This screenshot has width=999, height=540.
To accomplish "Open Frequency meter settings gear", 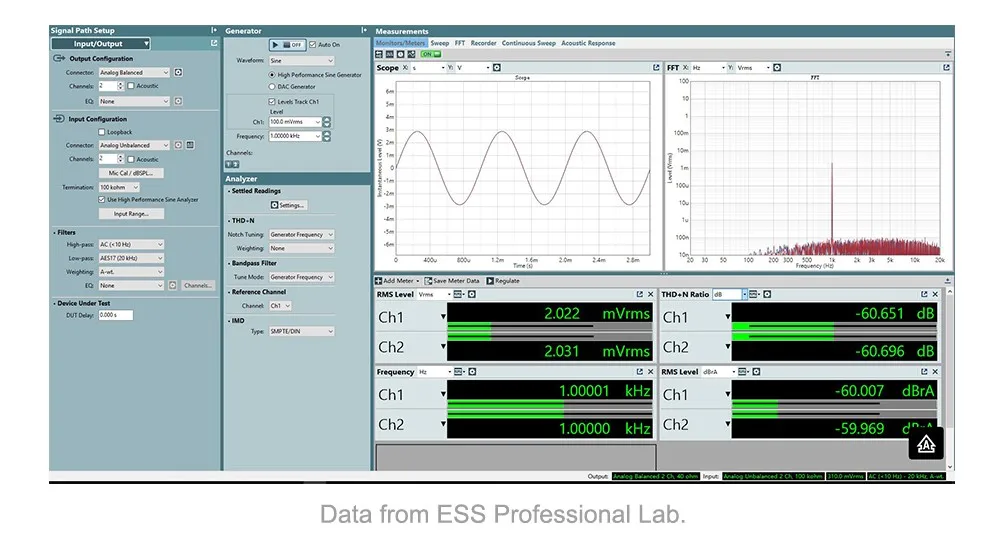I will point(472,372).
